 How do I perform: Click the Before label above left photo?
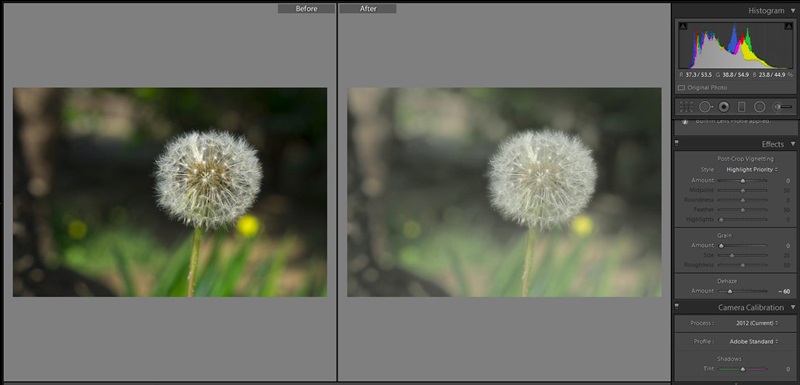point(306,9)
